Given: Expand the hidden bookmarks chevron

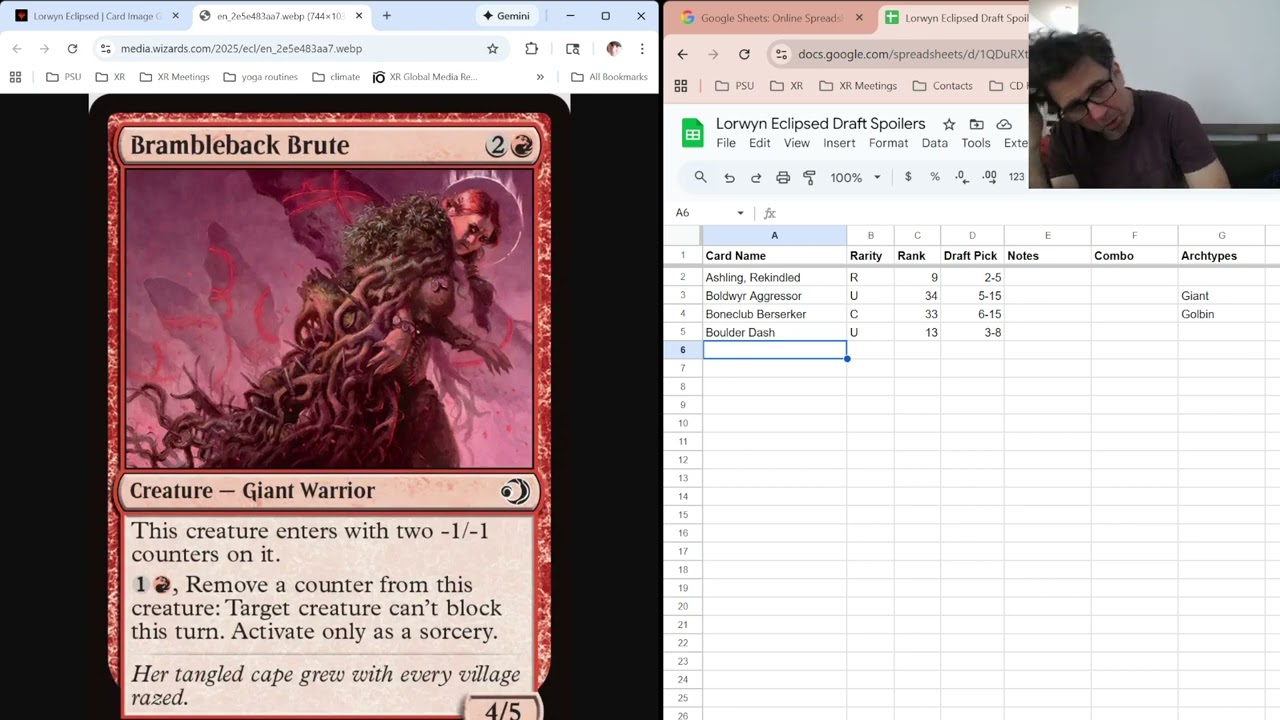Looking at the screenshot, I should coord(540,76).
